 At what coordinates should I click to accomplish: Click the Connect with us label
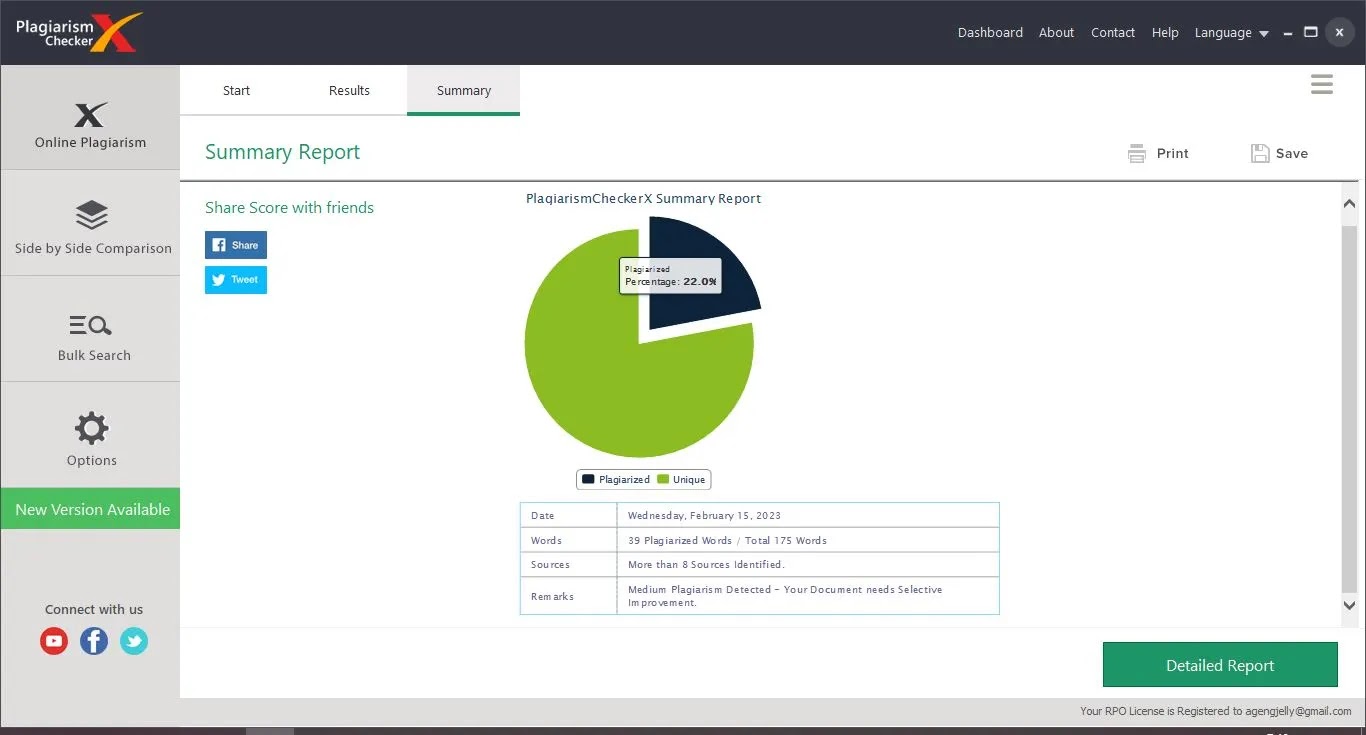[94, 609]
